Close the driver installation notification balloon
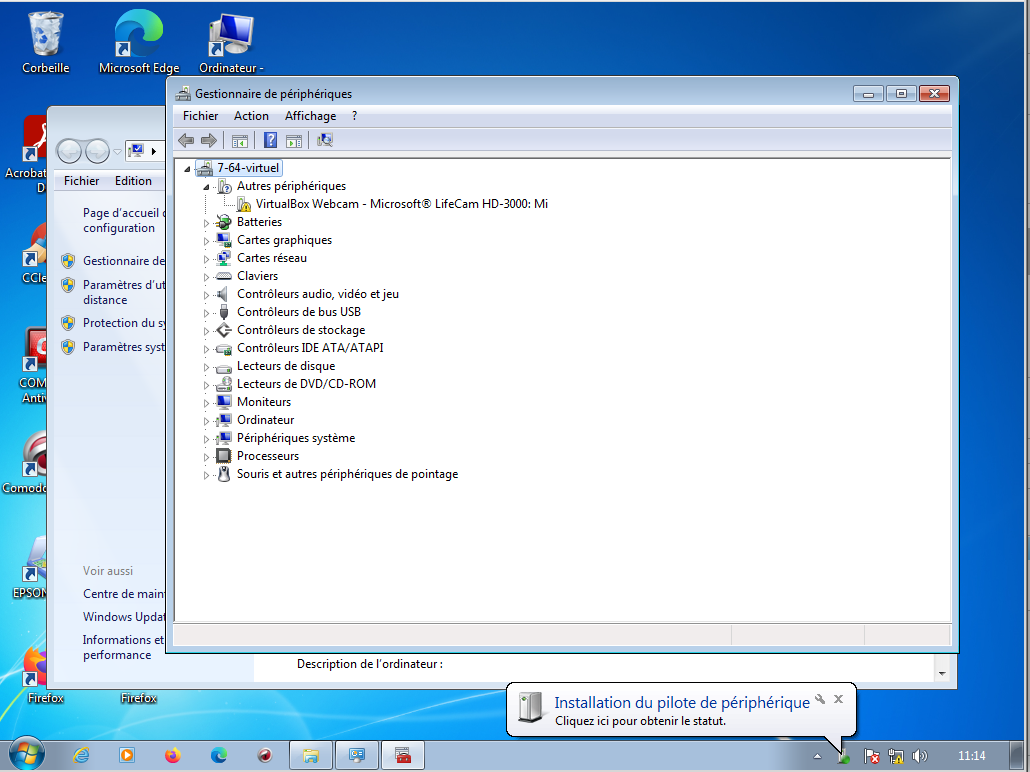The width and height of the screenshot is (1030, 772). 839,699
